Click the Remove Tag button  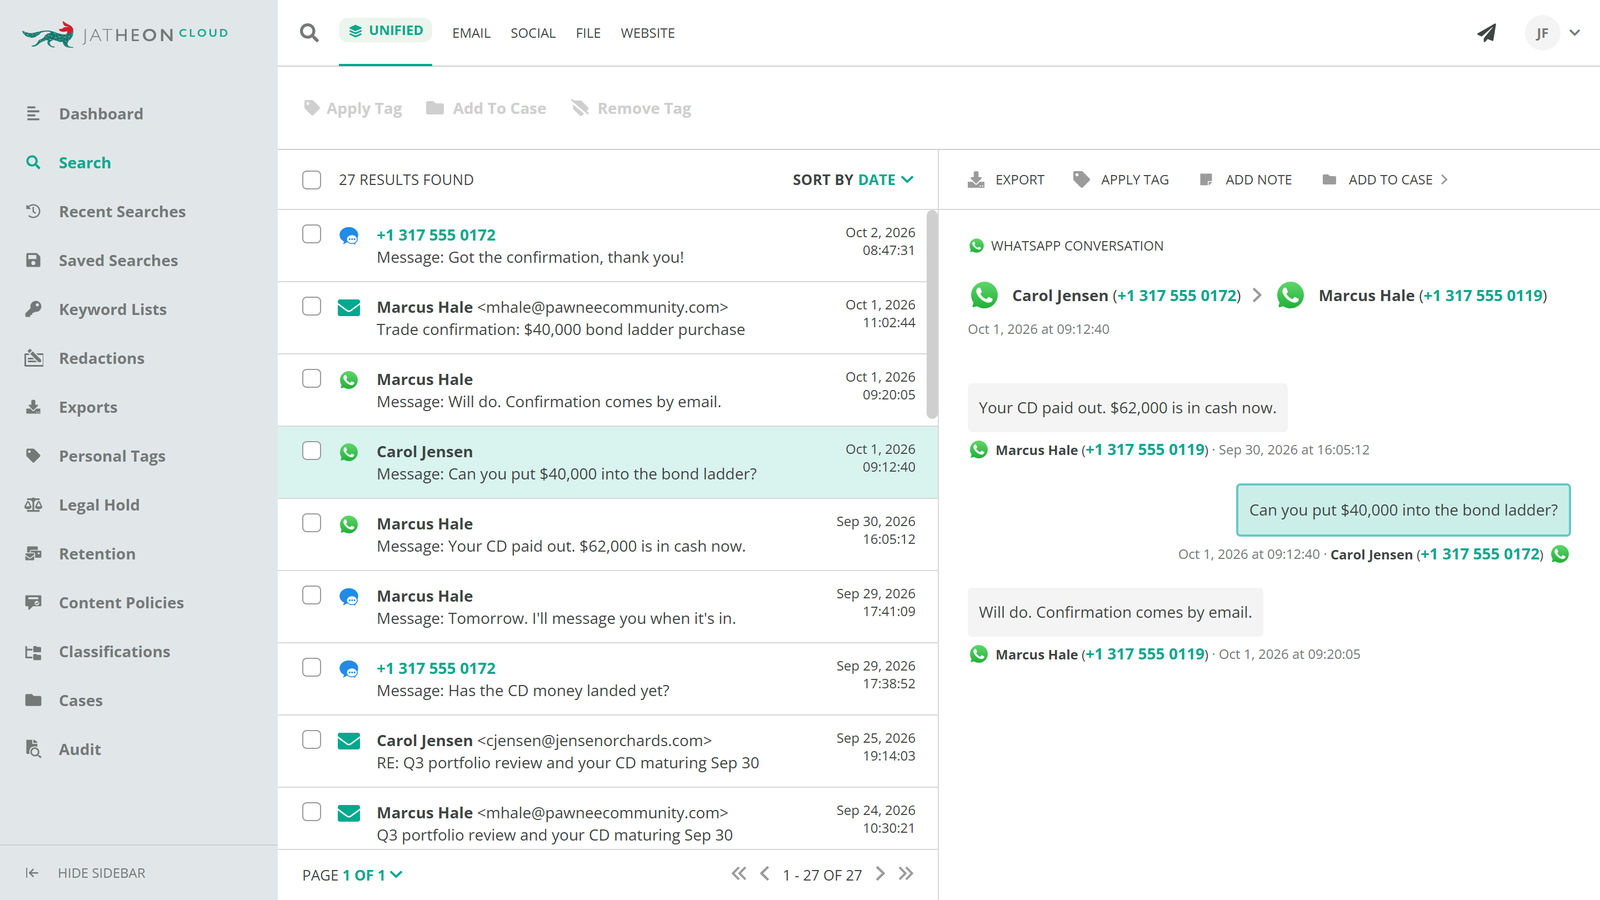pos(631,108)
